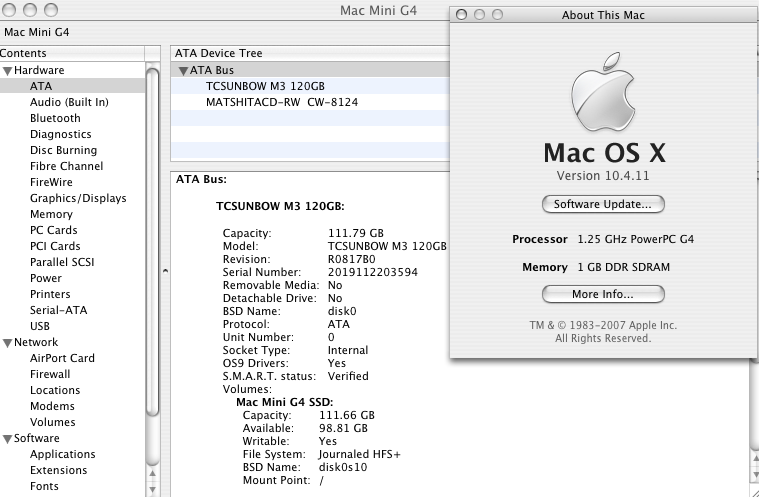
Task: Open the Modems section
Action: [52, 406]
